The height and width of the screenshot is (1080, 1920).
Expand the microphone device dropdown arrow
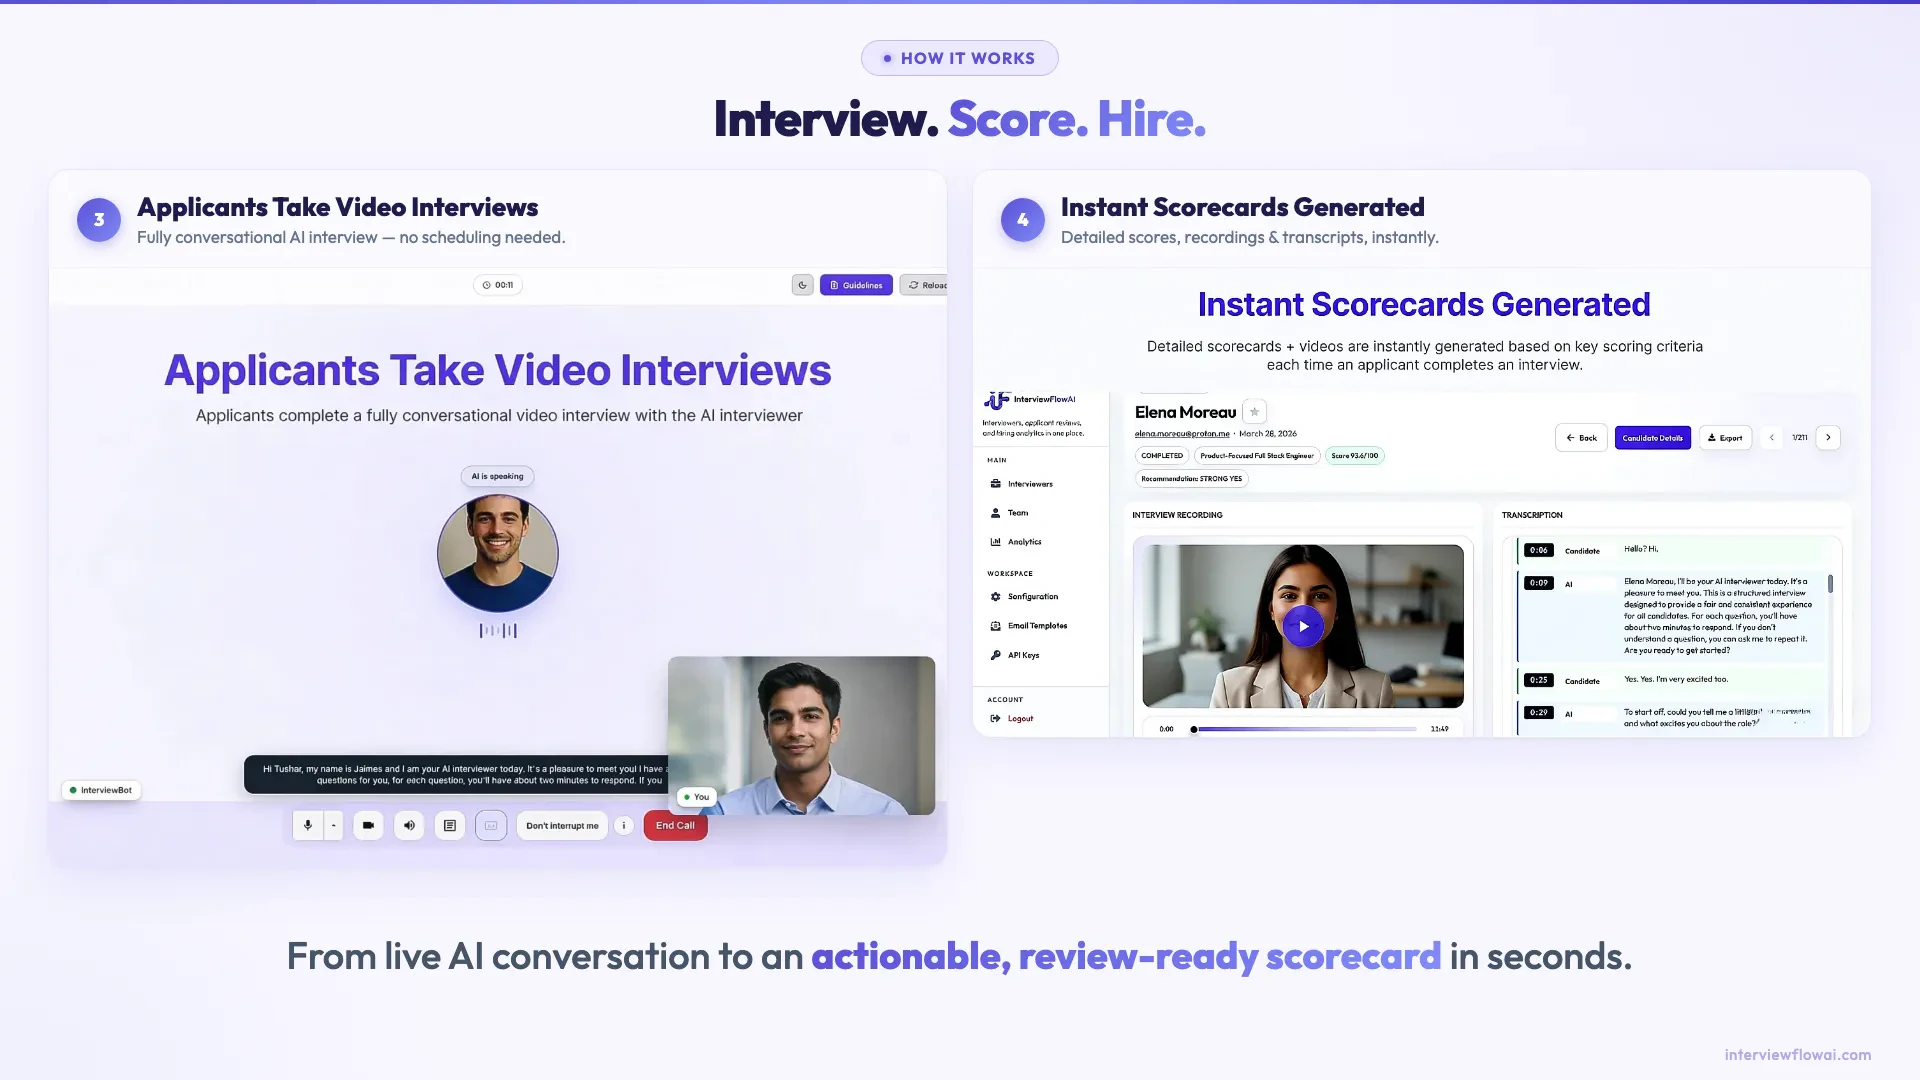[333, 825]
